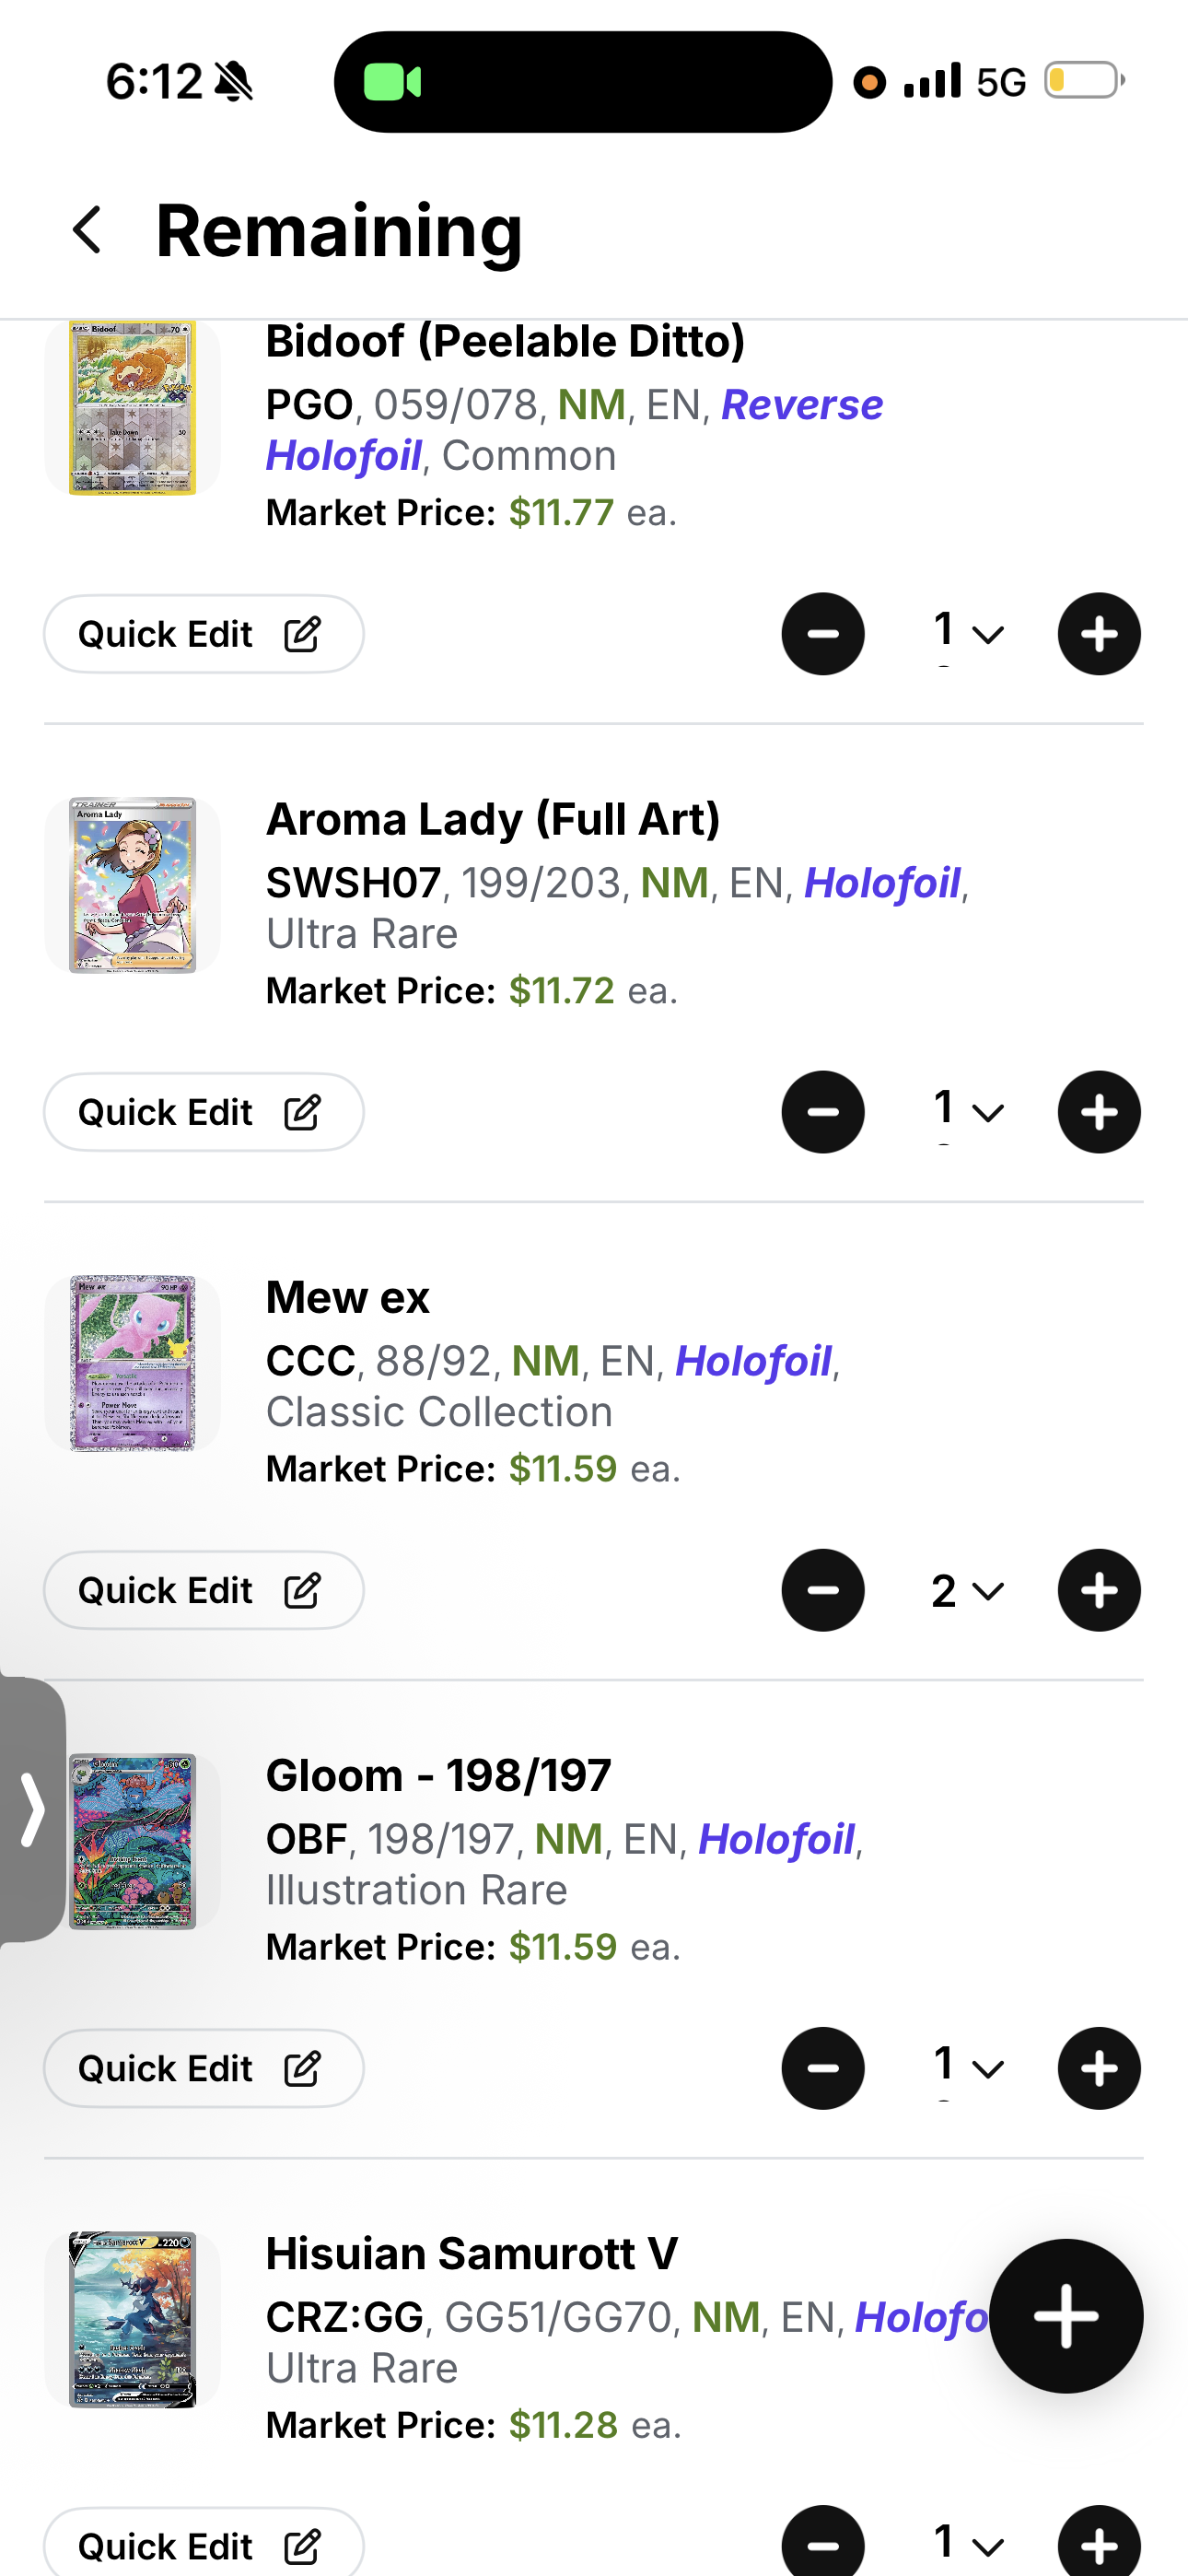Open quantity dropdown for Bidoof card
This screenshot has width=1188, height=2576.
pos(968,634)
